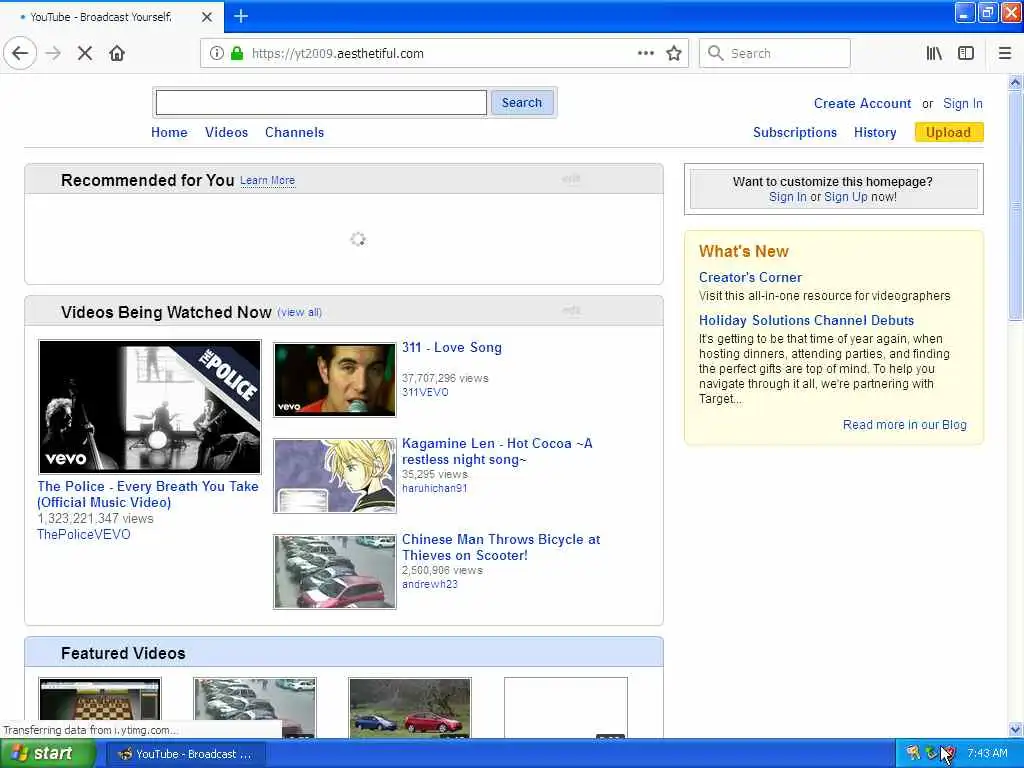Open site information icon in address bar
The width and height of the screenshot is (1024, 768).
pos(216,53)
